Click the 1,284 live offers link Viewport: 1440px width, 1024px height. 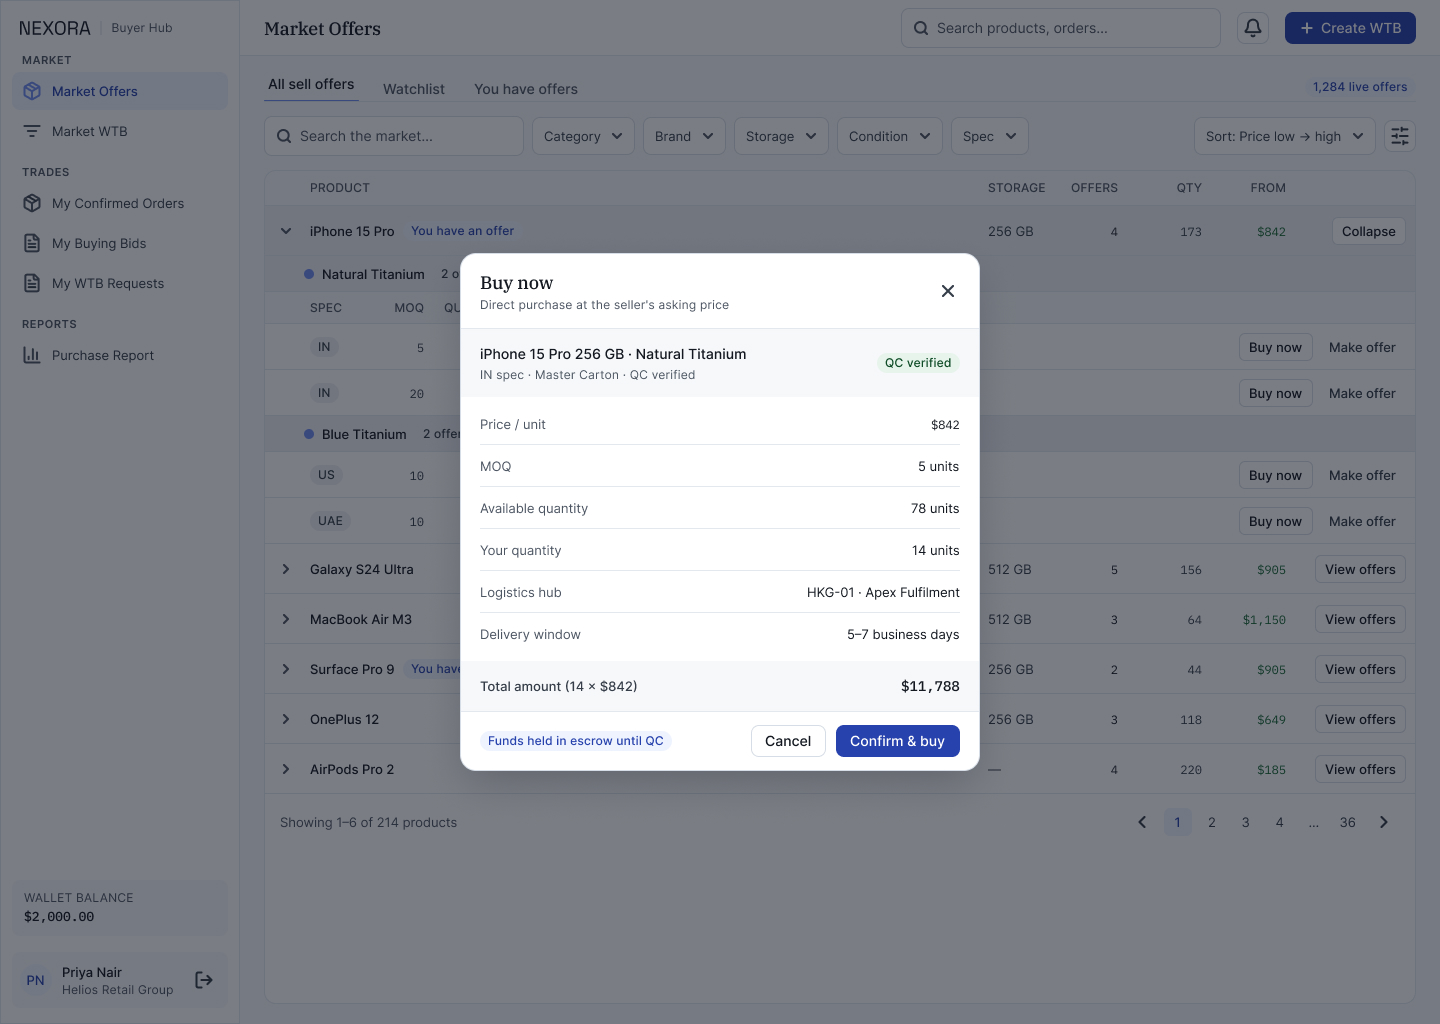pos(1360,87)
